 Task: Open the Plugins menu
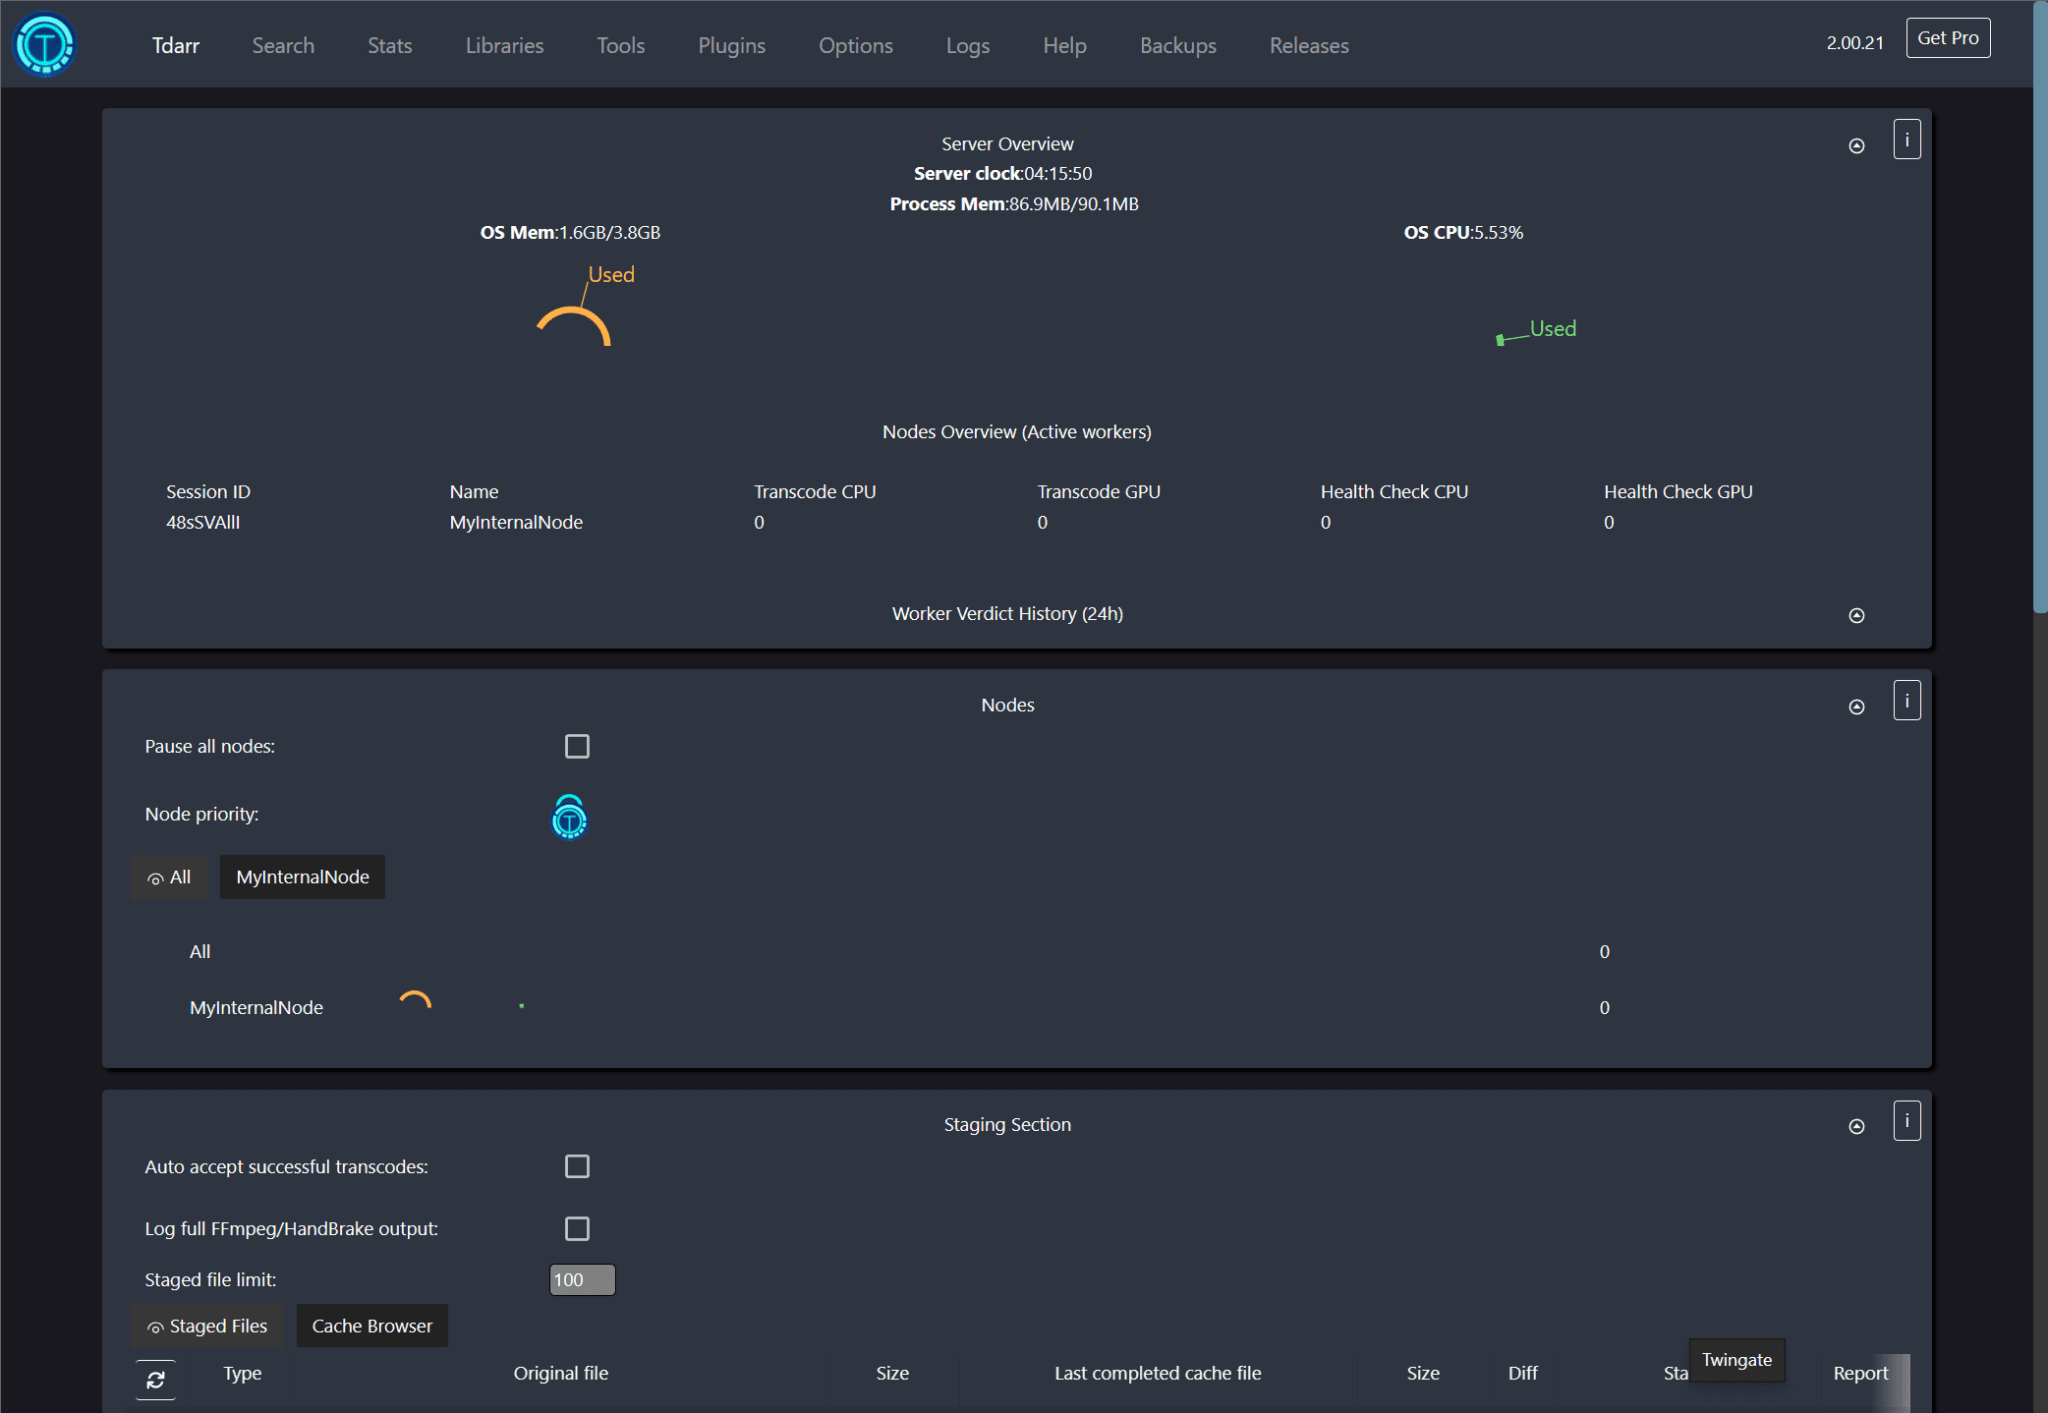click(x=731, y=45)
